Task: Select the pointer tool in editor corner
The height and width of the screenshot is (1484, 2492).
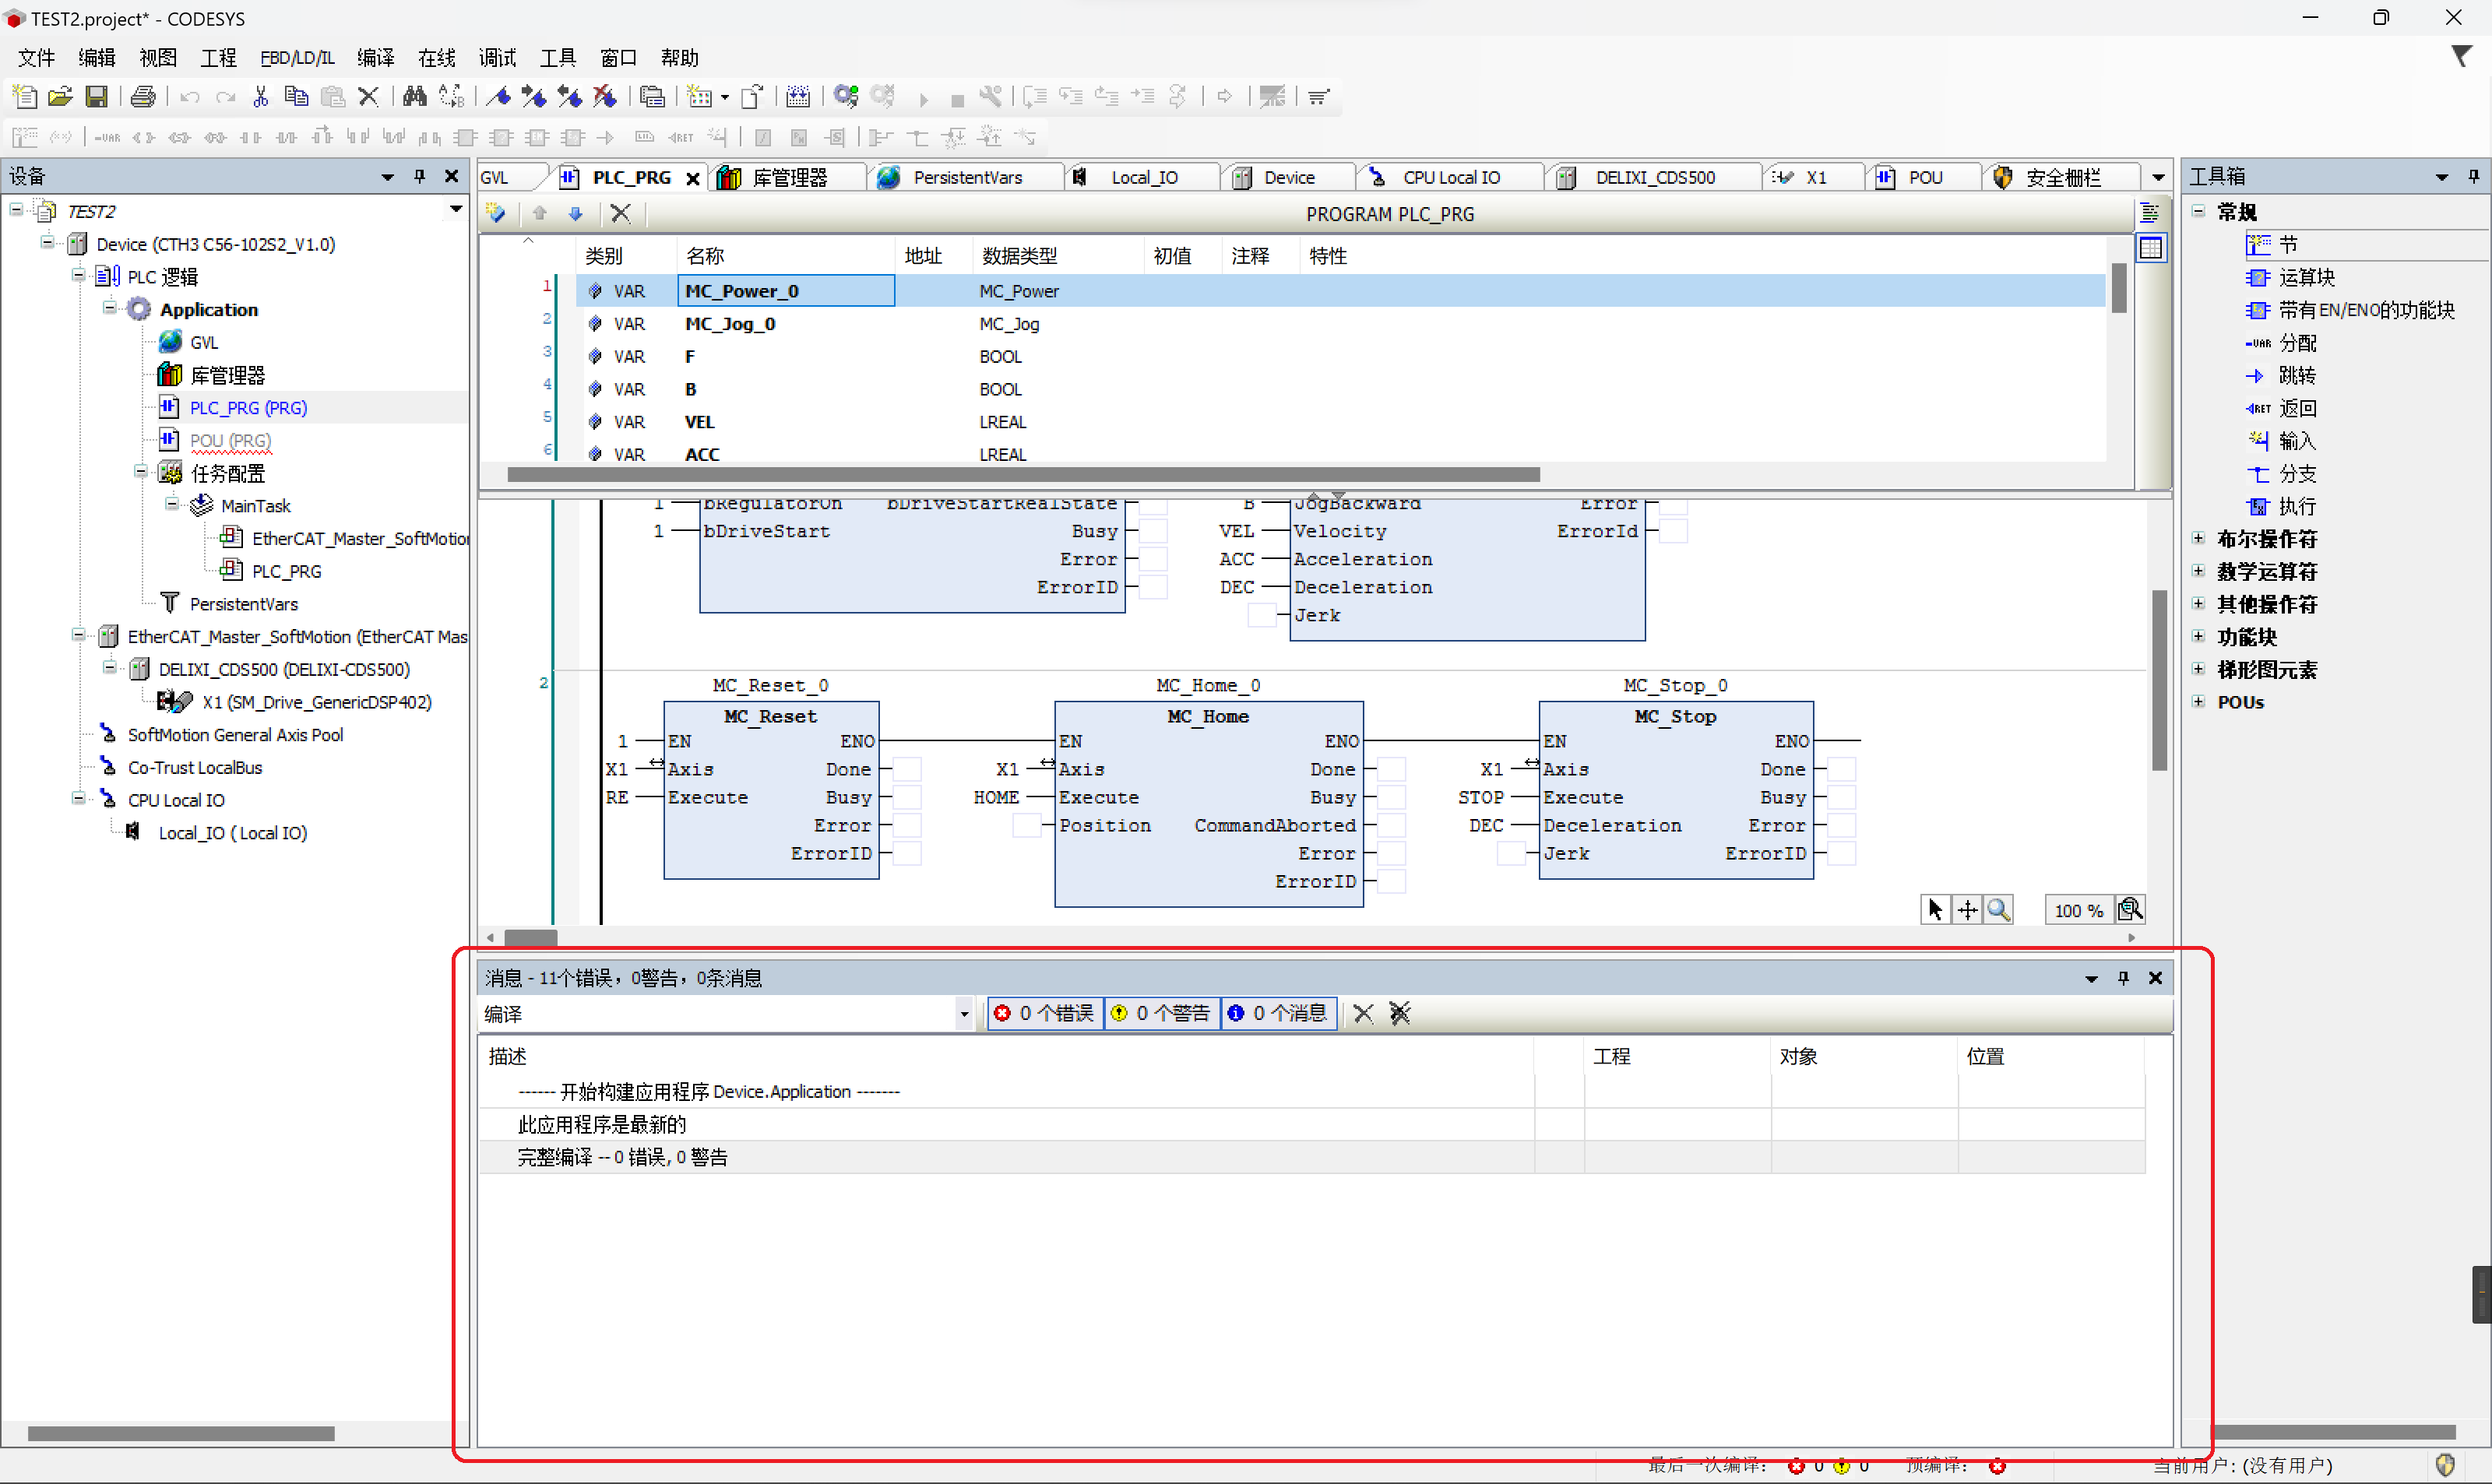Action: click(1935, 910)
